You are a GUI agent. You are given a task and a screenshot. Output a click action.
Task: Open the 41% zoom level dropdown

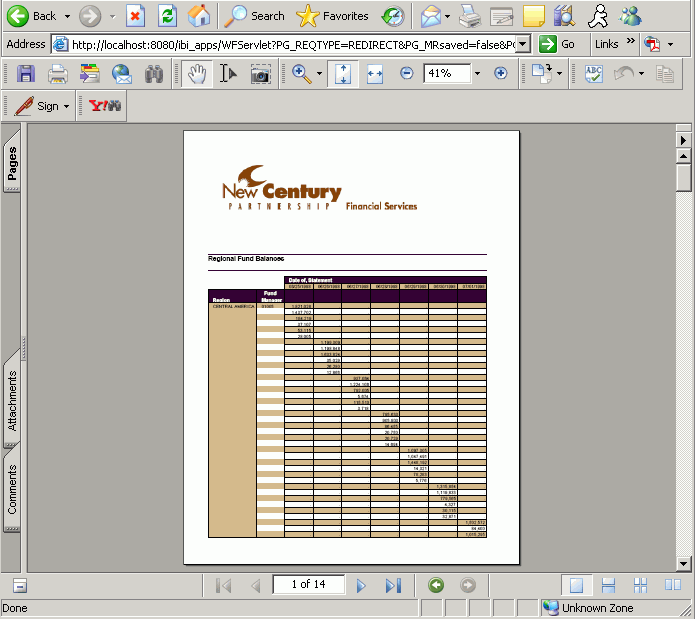click(477, 74)
